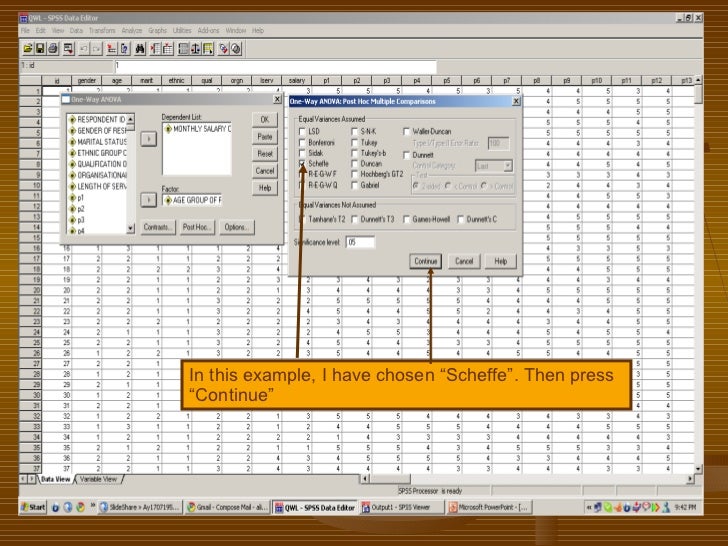Click Cancel in Post Hoc dialog
Image resolution: width=728 pixels, height=546 pixels.
[x=464, y=261]
